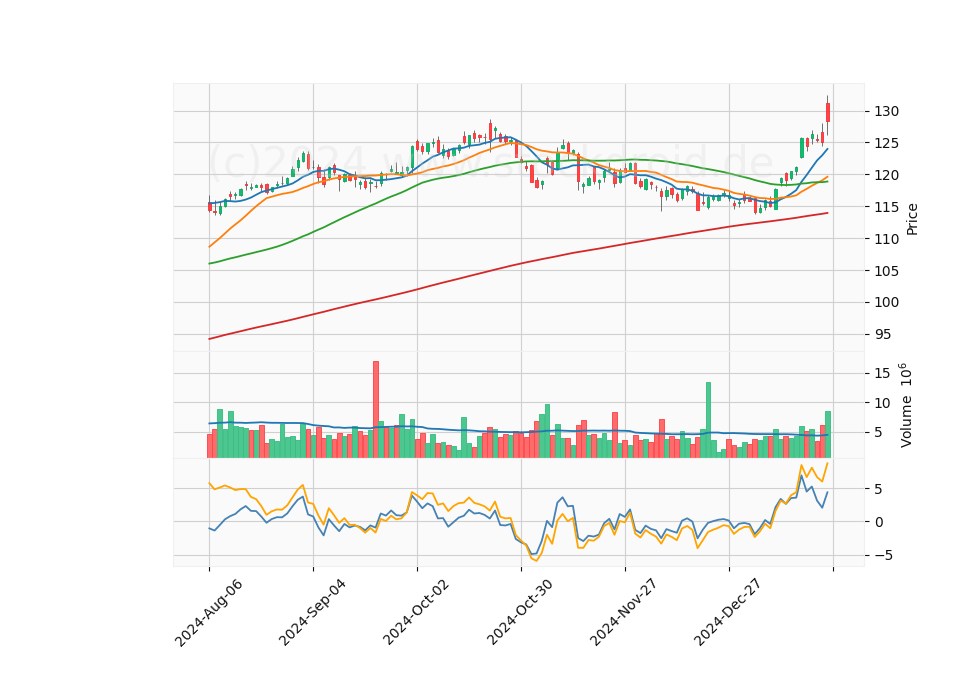Click the 15 volume axis value

pyautogui.click(x=882, y=373)
